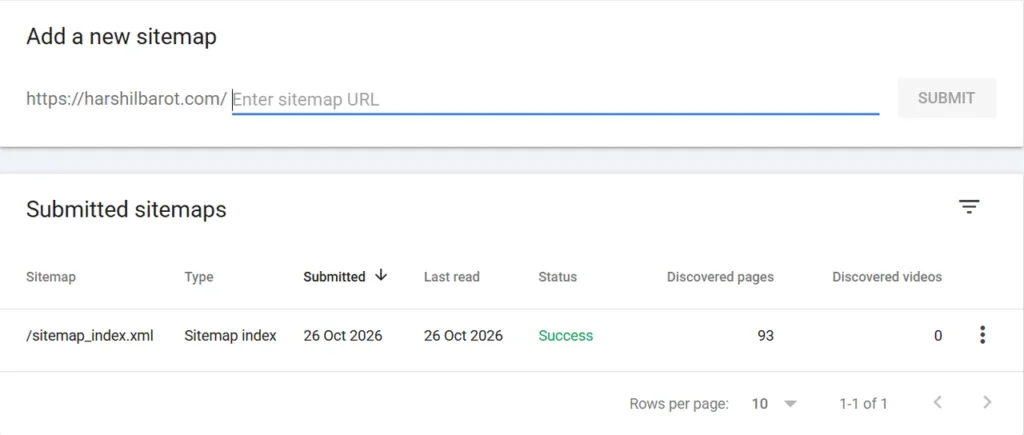
Task: Click the Discovered pages column header
Action: [720, 277]
